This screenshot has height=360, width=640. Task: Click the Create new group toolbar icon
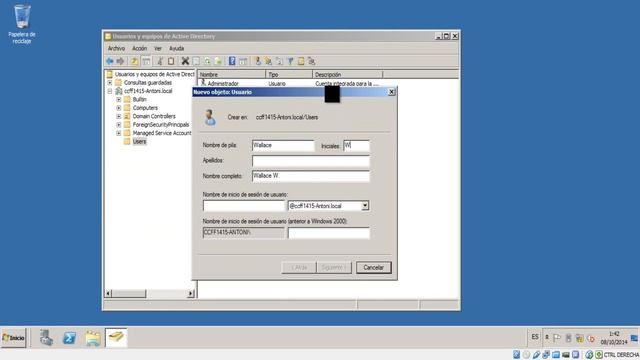268,61
